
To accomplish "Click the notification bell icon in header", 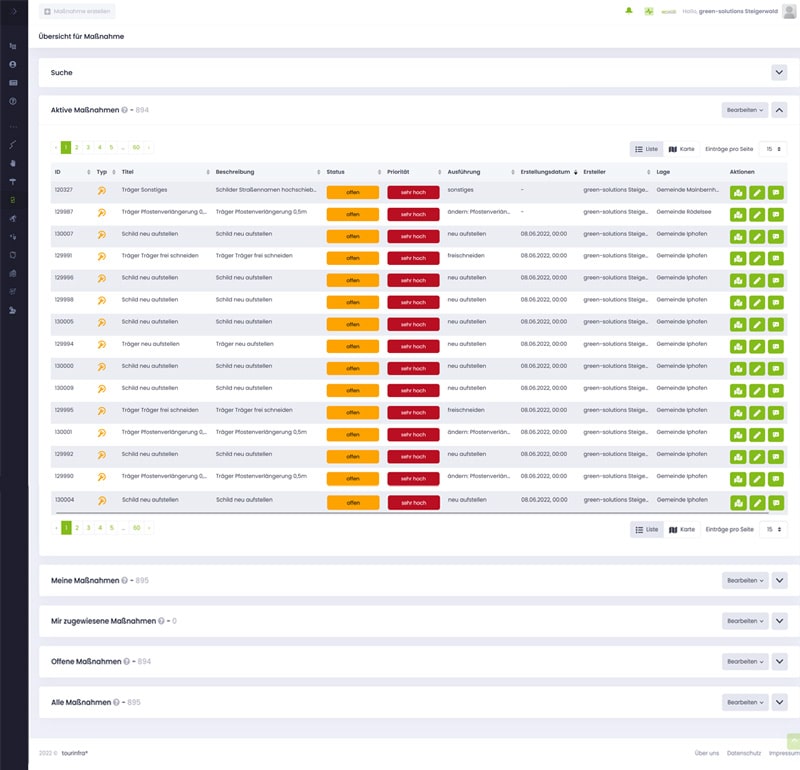I will click(629, 11).
